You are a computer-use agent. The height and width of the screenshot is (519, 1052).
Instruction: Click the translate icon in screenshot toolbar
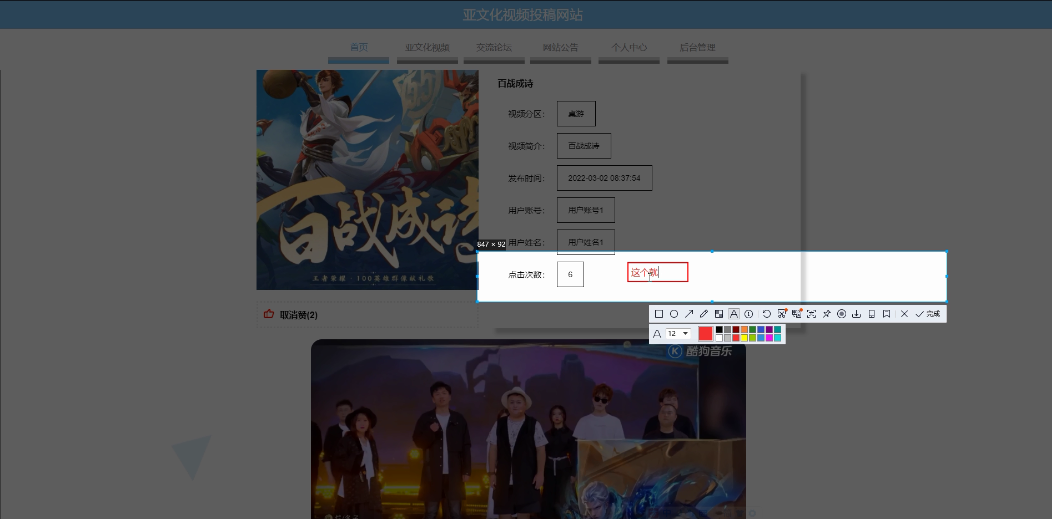point(796,314)
